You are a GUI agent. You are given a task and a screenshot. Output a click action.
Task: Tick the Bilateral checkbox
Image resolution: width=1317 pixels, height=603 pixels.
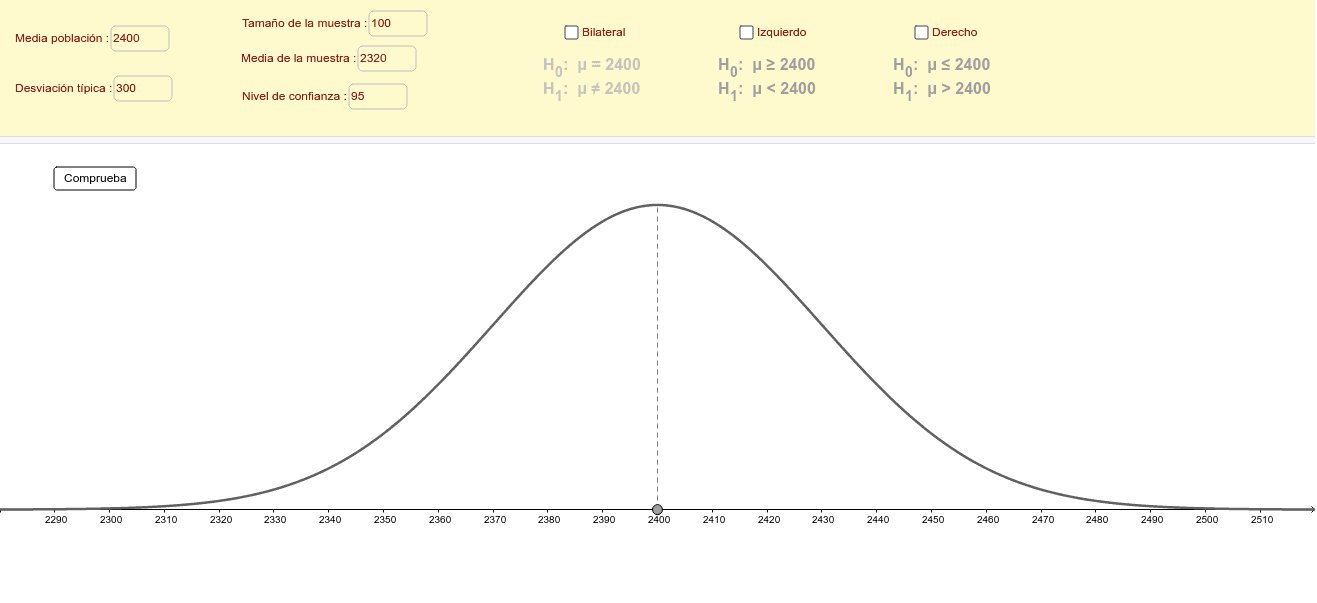click(x=571, y=32)
